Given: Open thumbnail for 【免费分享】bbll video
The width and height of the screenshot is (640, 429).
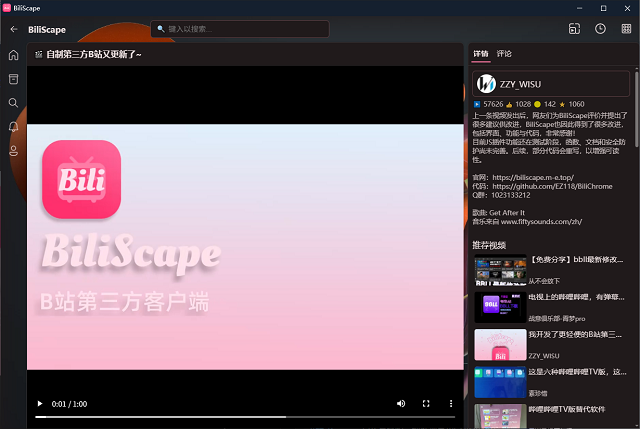Looking at the screenshot, I should pyautogui.click(x=500, y=270).
